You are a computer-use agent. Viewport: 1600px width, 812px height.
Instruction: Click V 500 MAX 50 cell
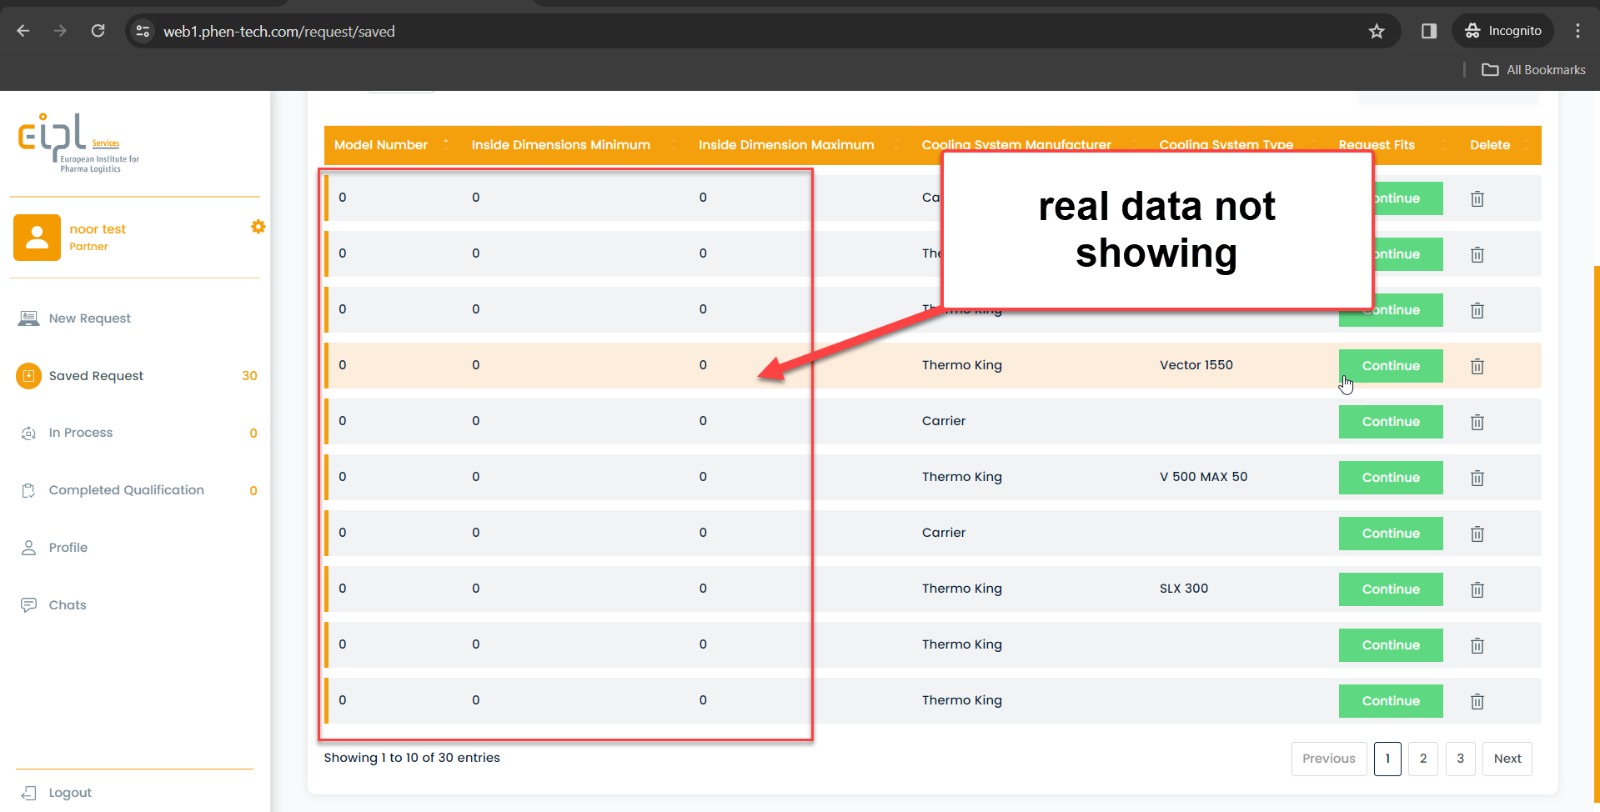[1203, 477]
